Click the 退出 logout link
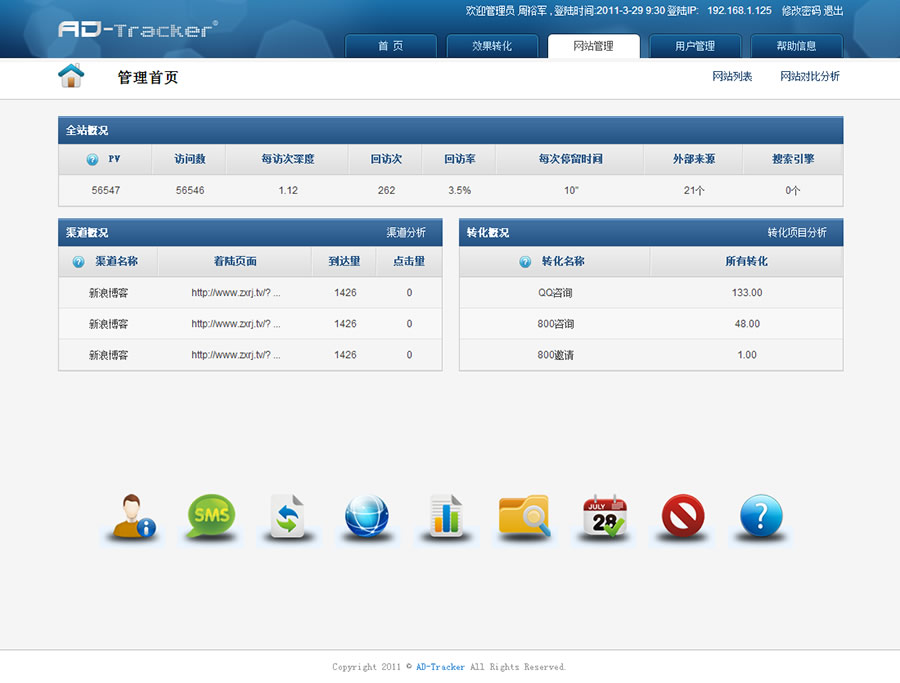The height and width of the screenshot is (683, 900). [833, 11]
